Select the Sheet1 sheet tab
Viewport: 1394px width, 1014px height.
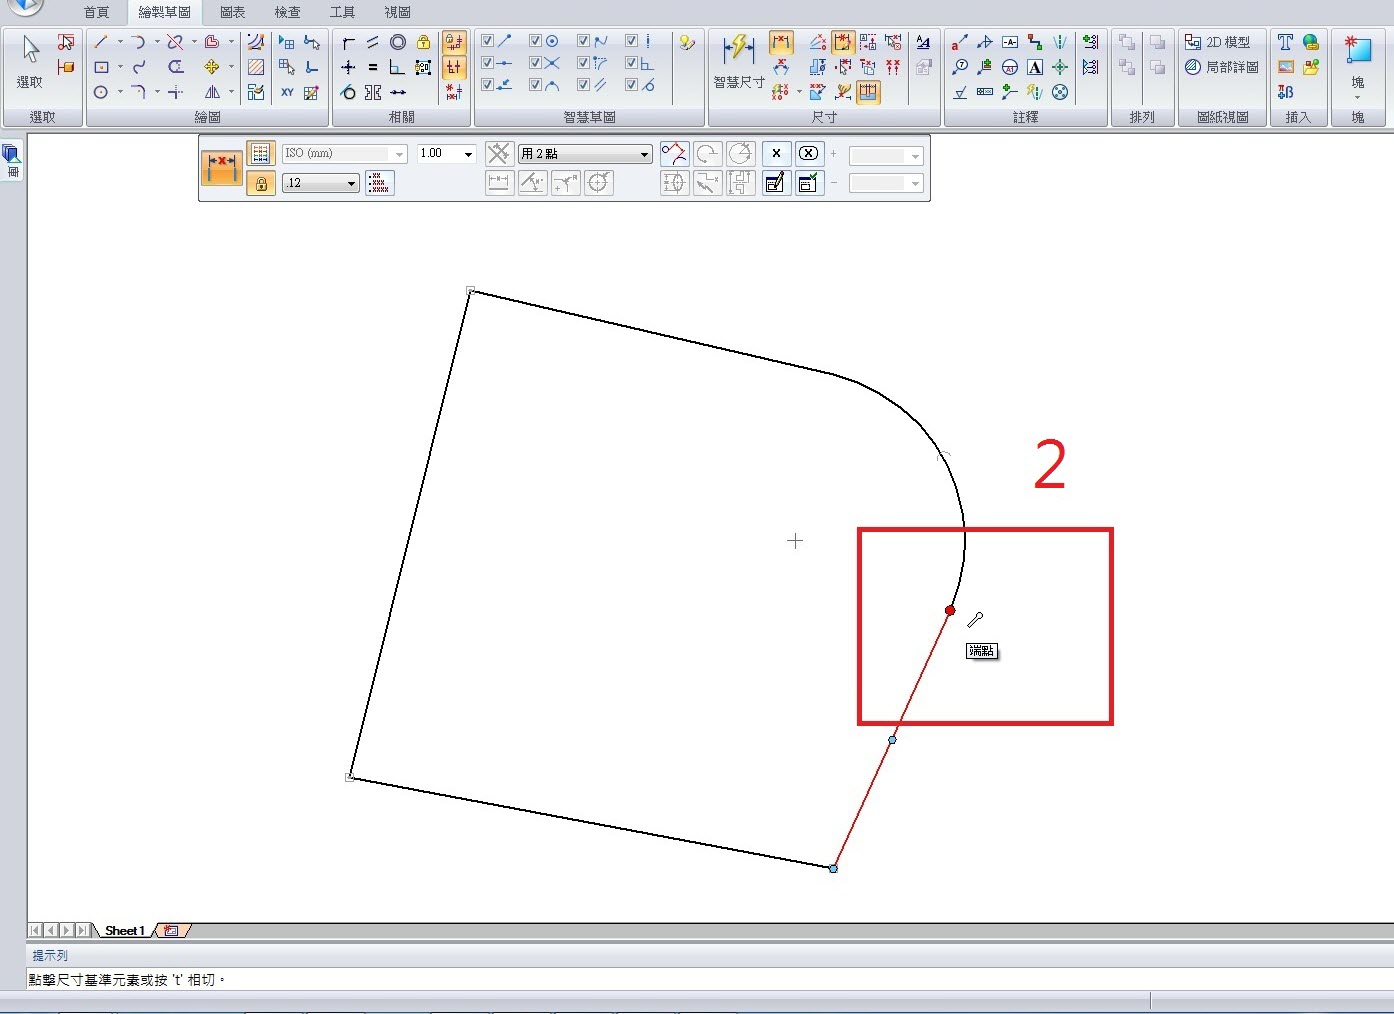tap(125, 931)
